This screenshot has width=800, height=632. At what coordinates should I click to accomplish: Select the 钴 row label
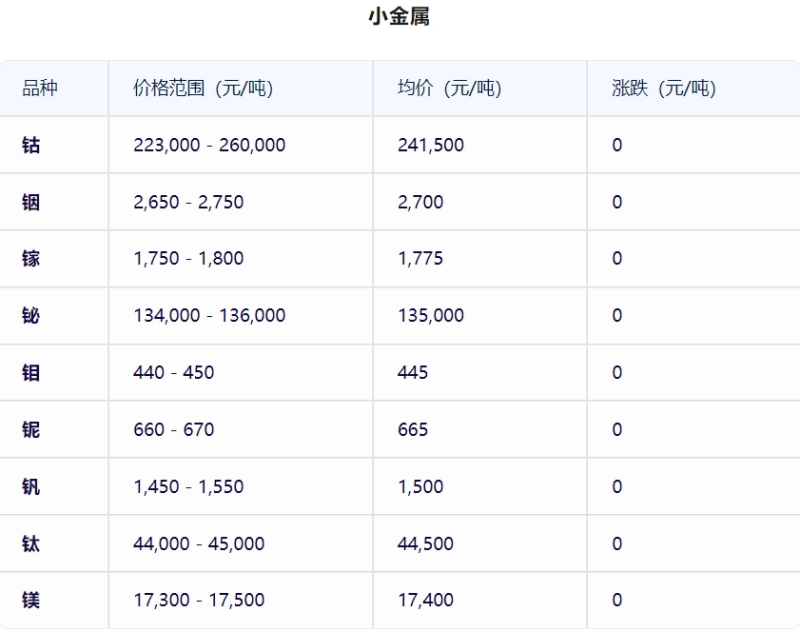(x=31, y=145)
